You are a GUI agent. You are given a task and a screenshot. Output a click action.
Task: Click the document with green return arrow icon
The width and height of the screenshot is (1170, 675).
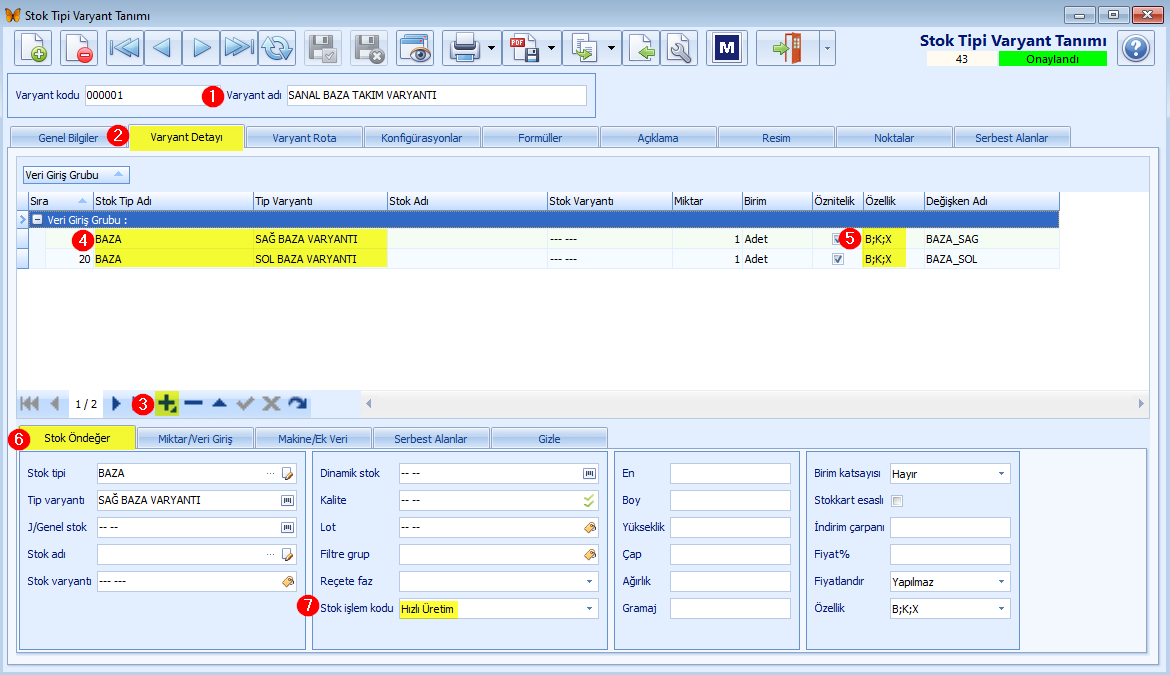[642, 48]
